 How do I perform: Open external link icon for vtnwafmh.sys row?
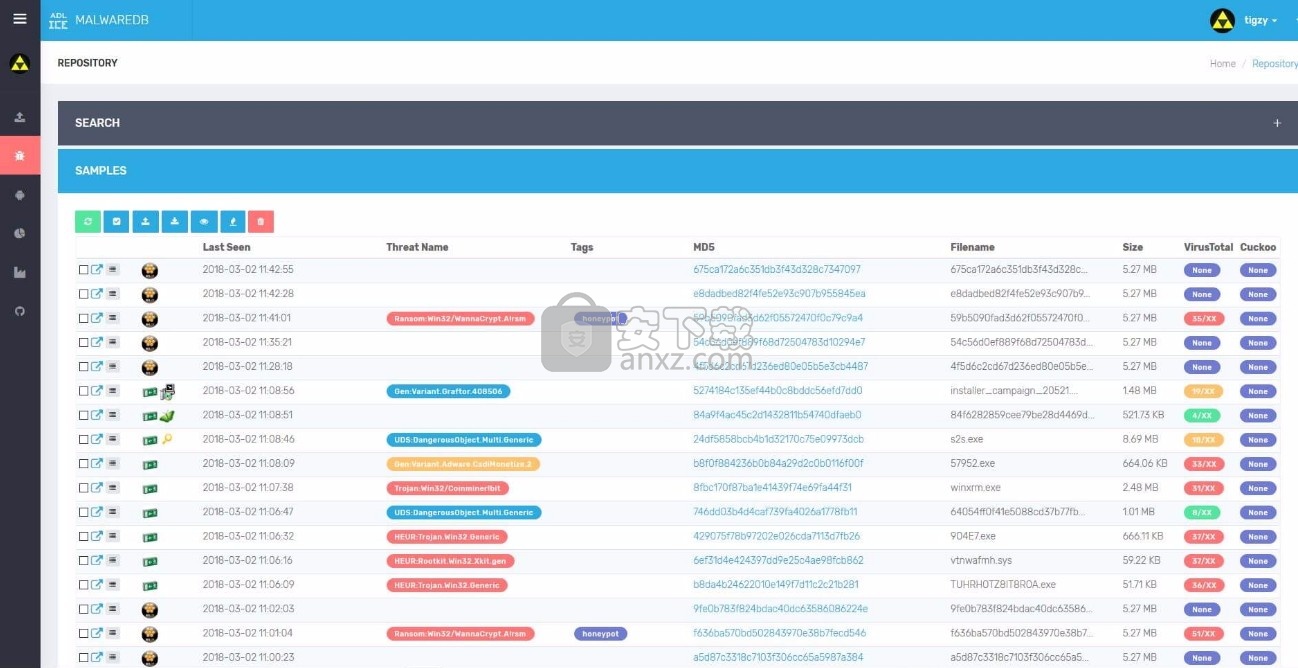(x=97, y=561)
